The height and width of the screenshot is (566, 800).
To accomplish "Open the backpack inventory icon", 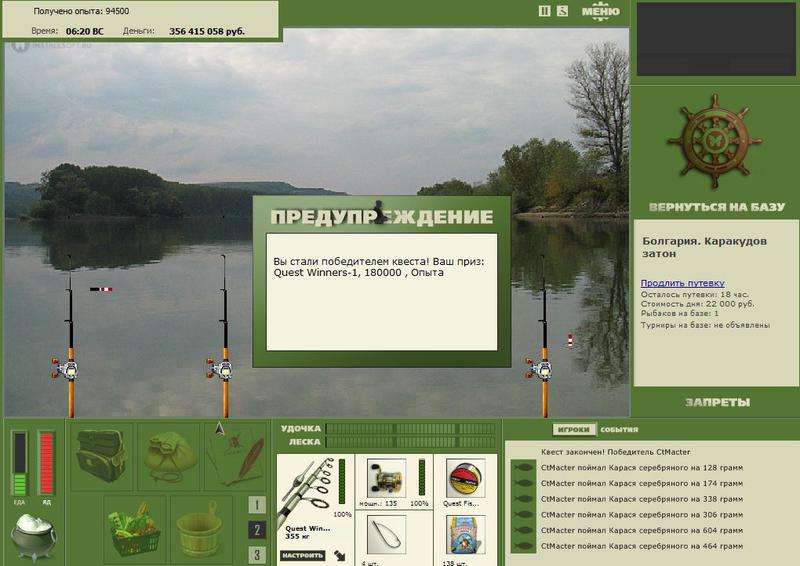I will click(x=101, y=455).
